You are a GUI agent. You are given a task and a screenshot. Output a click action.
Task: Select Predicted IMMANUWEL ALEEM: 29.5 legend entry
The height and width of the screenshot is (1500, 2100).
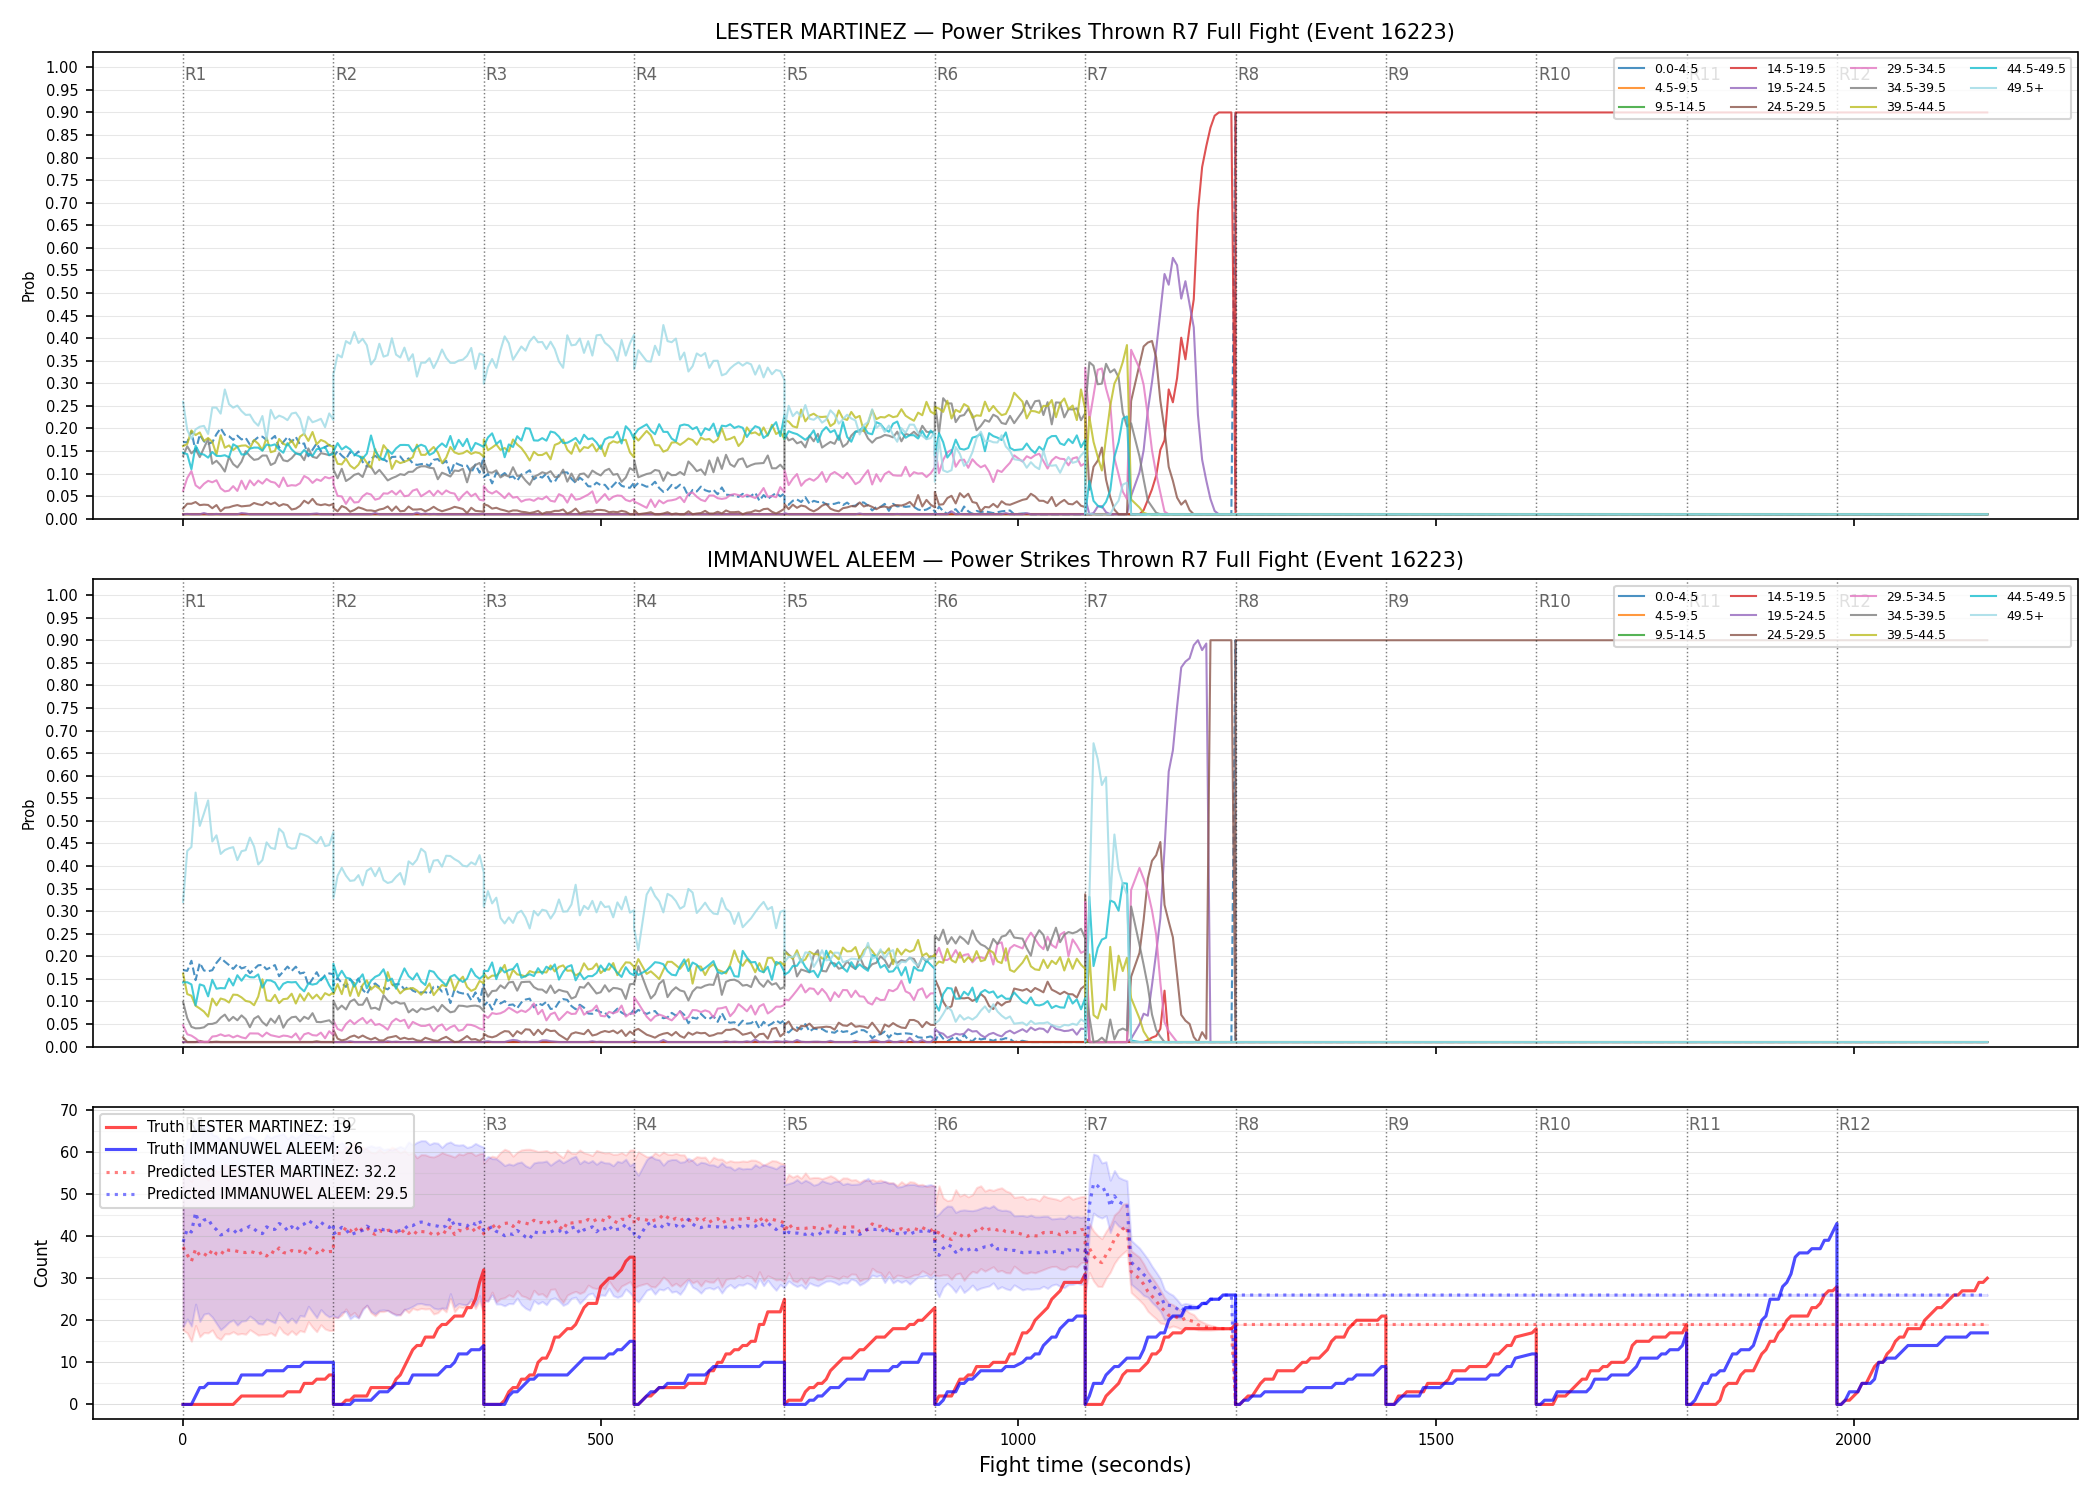(x=256, y=1194)
